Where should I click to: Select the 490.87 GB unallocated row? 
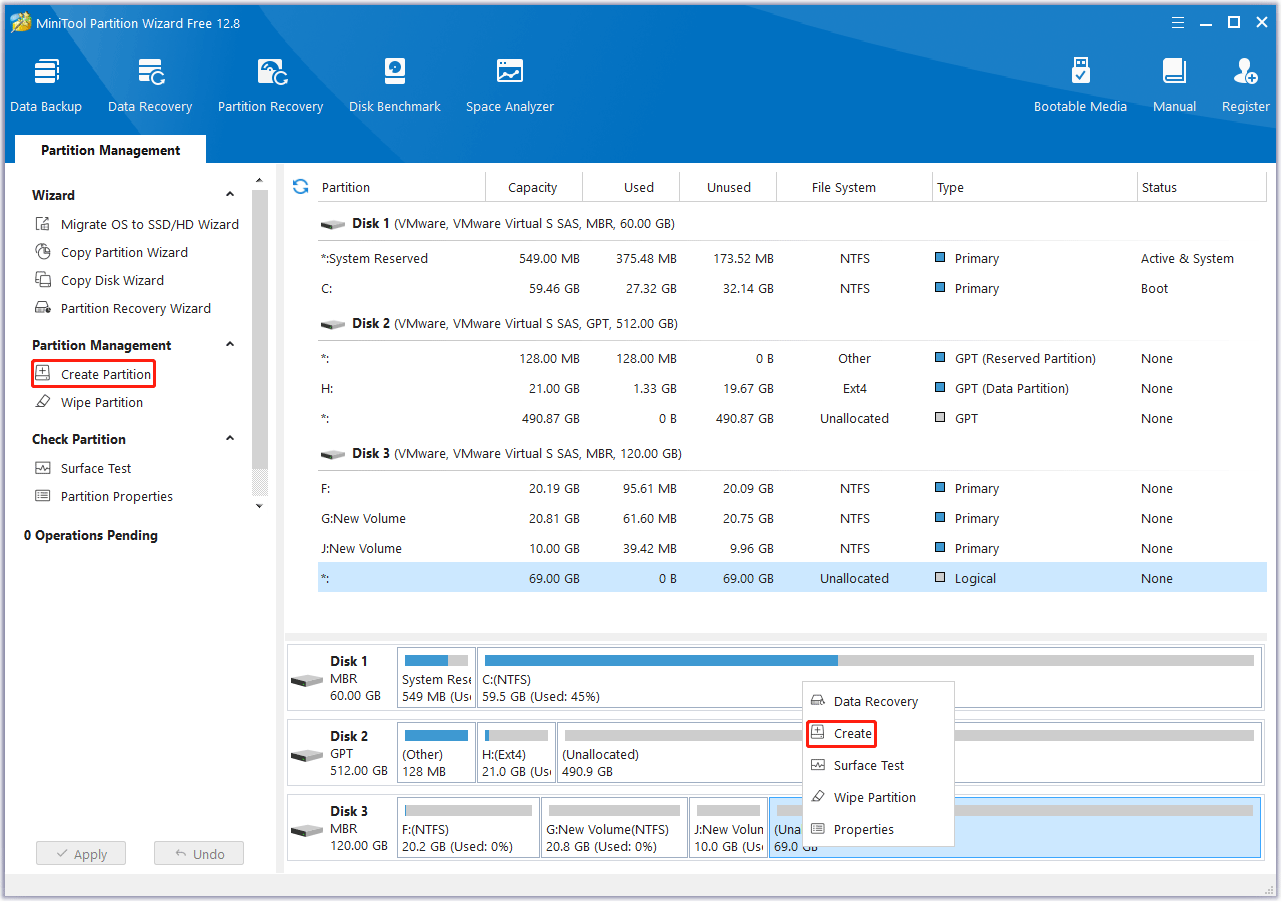point(792,418)
